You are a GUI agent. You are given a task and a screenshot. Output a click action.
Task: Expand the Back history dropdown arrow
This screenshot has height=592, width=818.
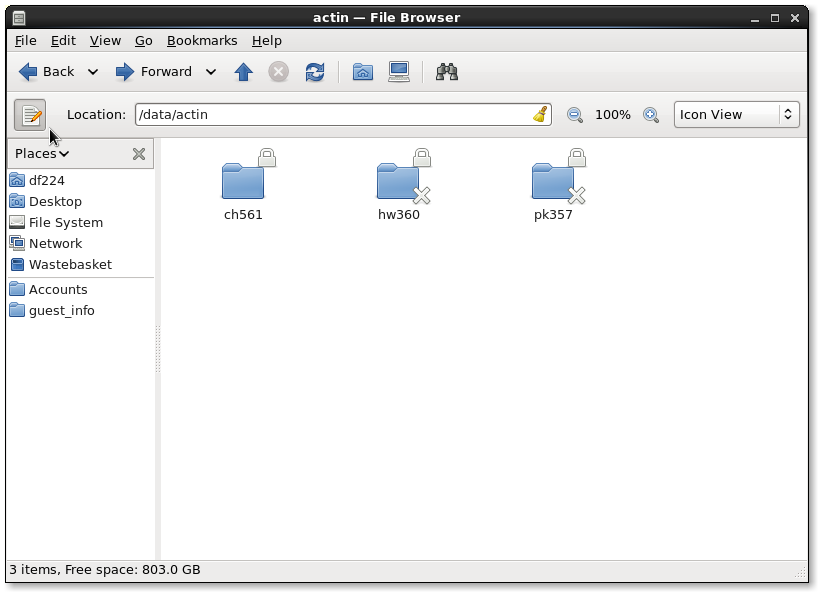(93, 72)
